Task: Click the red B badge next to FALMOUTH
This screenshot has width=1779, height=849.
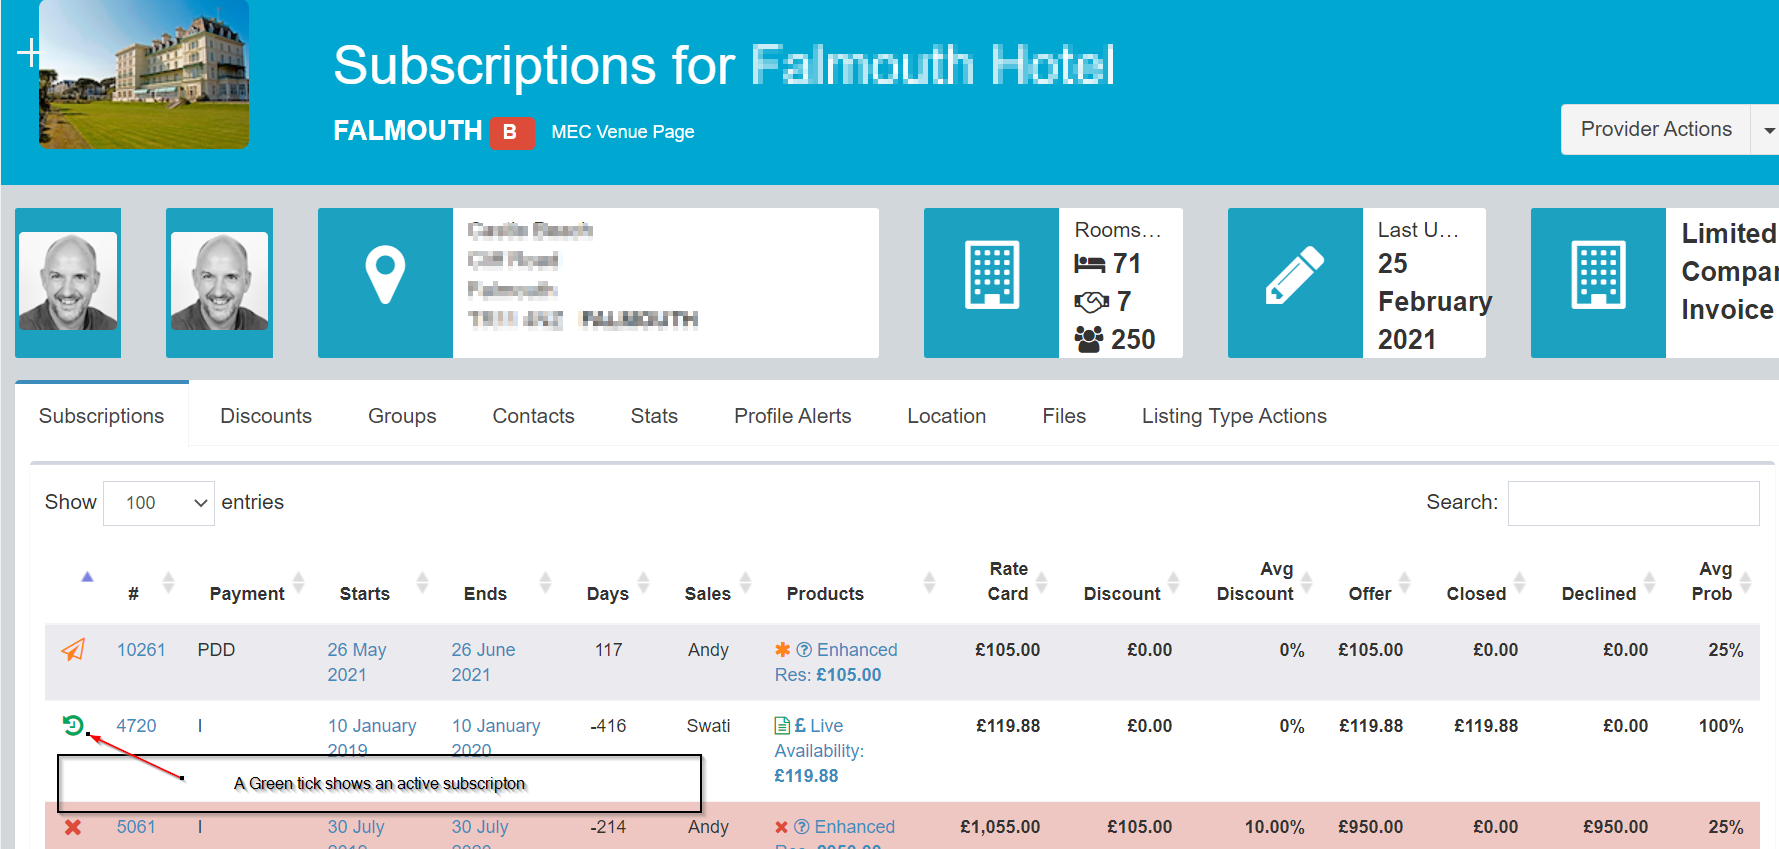Action: (510, 132)
